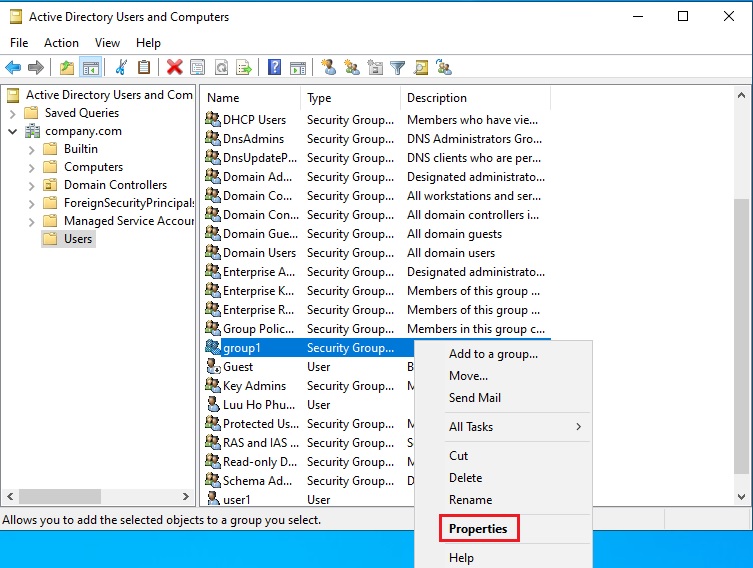The width and height of the screenshot is (753, 568).
Task: Click the left pane horizontal scrollbar
Action: point(98,496)
